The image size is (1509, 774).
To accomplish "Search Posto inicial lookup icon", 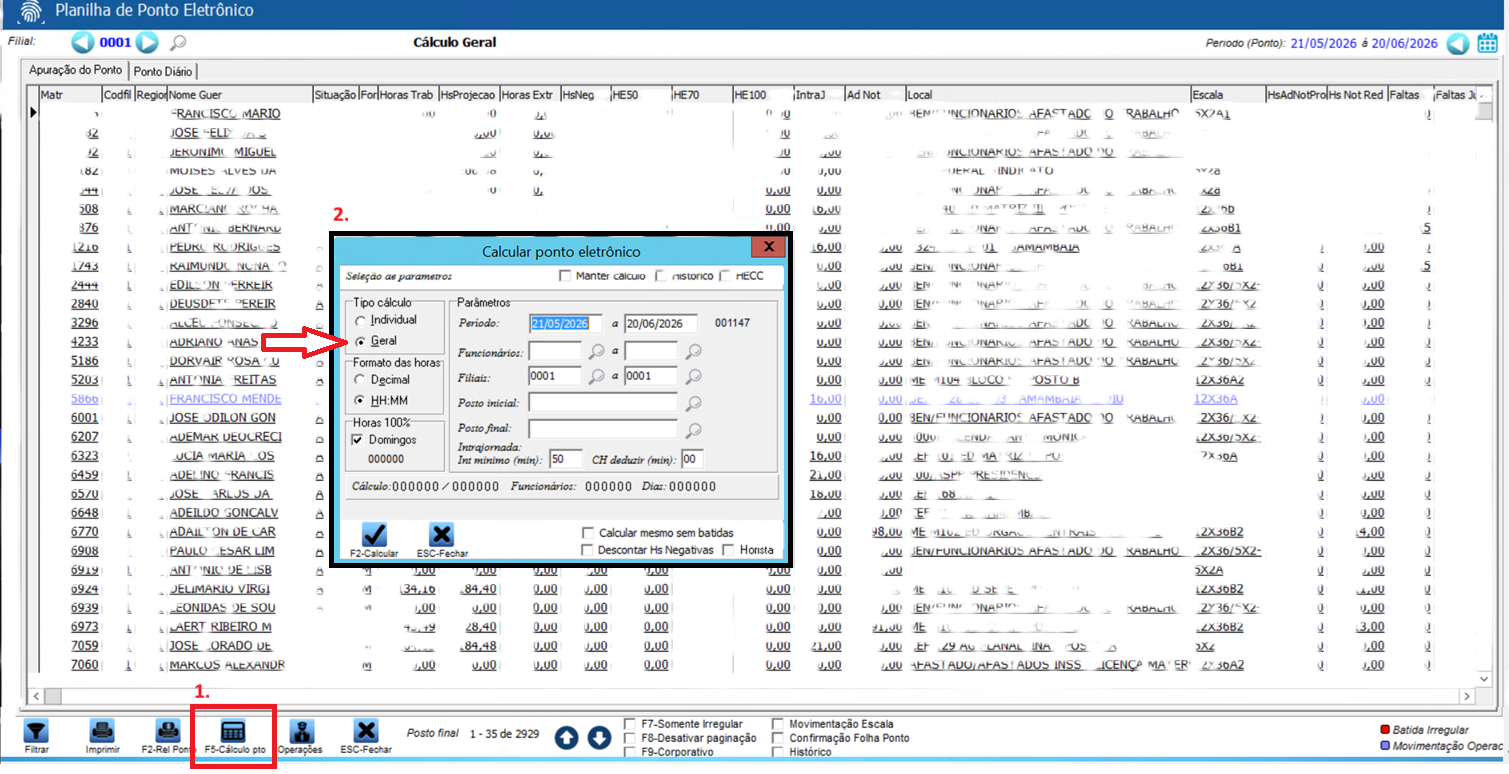I will [693, 403].
